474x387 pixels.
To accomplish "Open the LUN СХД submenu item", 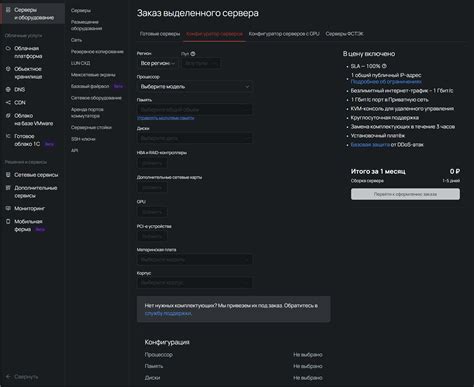I will click(x=80, y=63).
